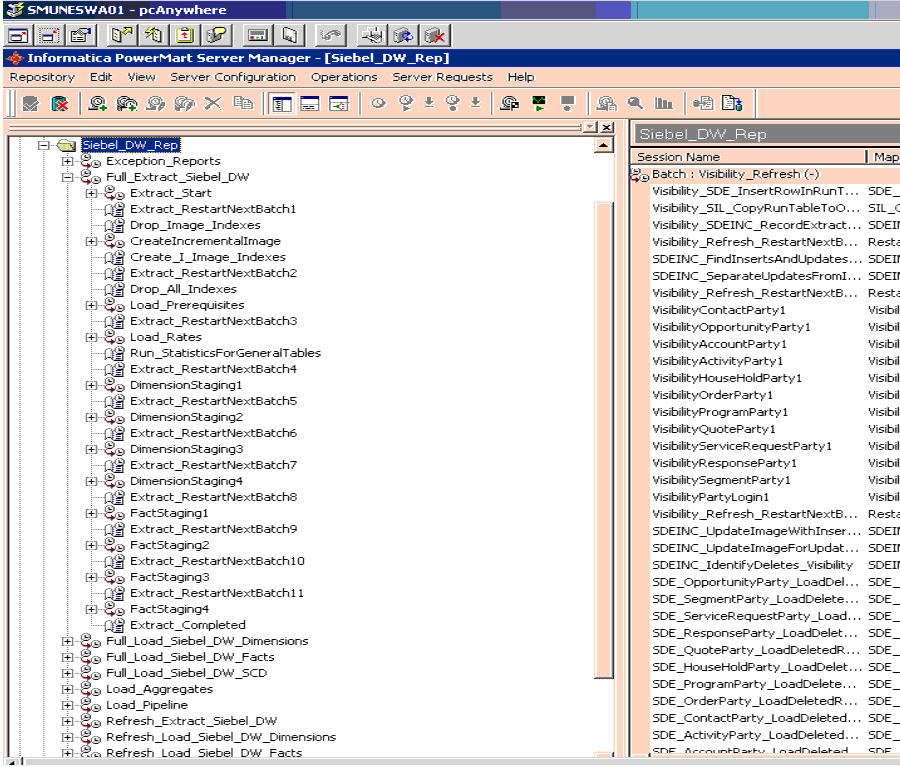Select Drop_Image_Indexes in the tree

coord(195,226)
